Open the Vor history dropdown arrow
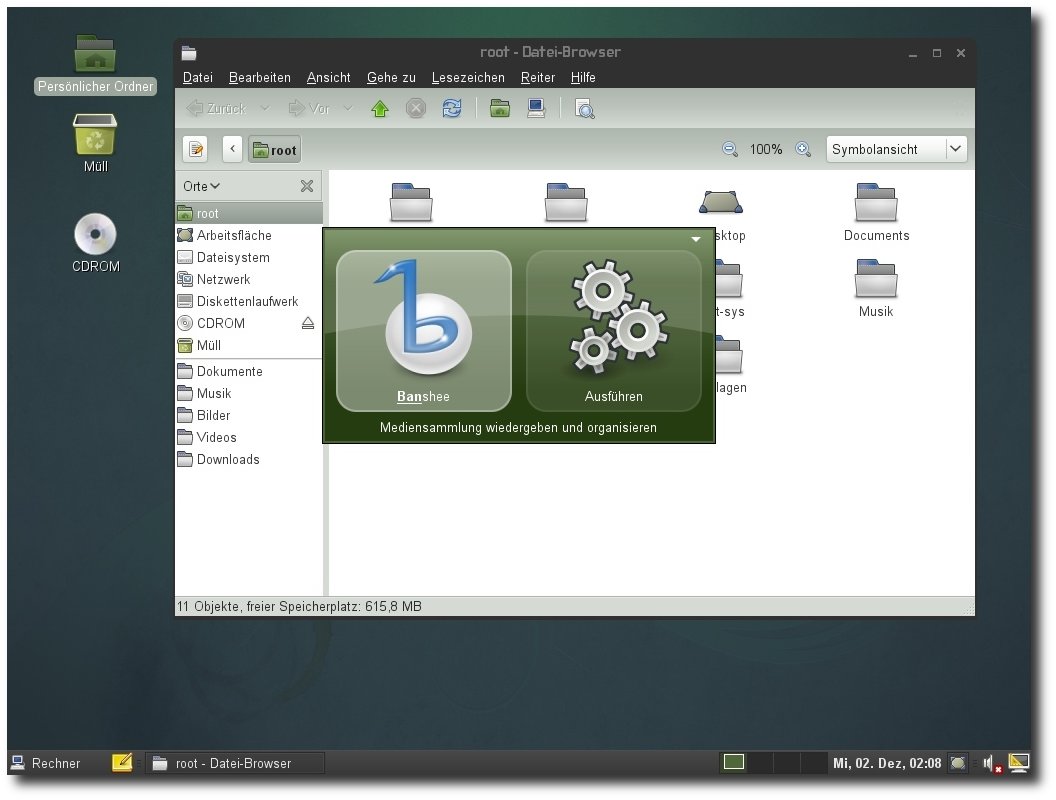 pyautogui.click(x=348, y=108)
